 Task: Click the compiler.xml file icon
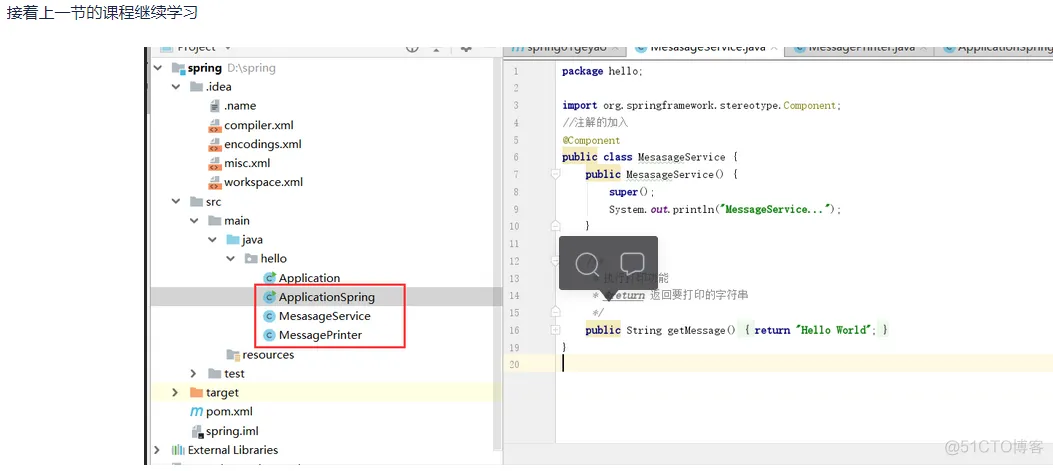[x=214, y=125]
